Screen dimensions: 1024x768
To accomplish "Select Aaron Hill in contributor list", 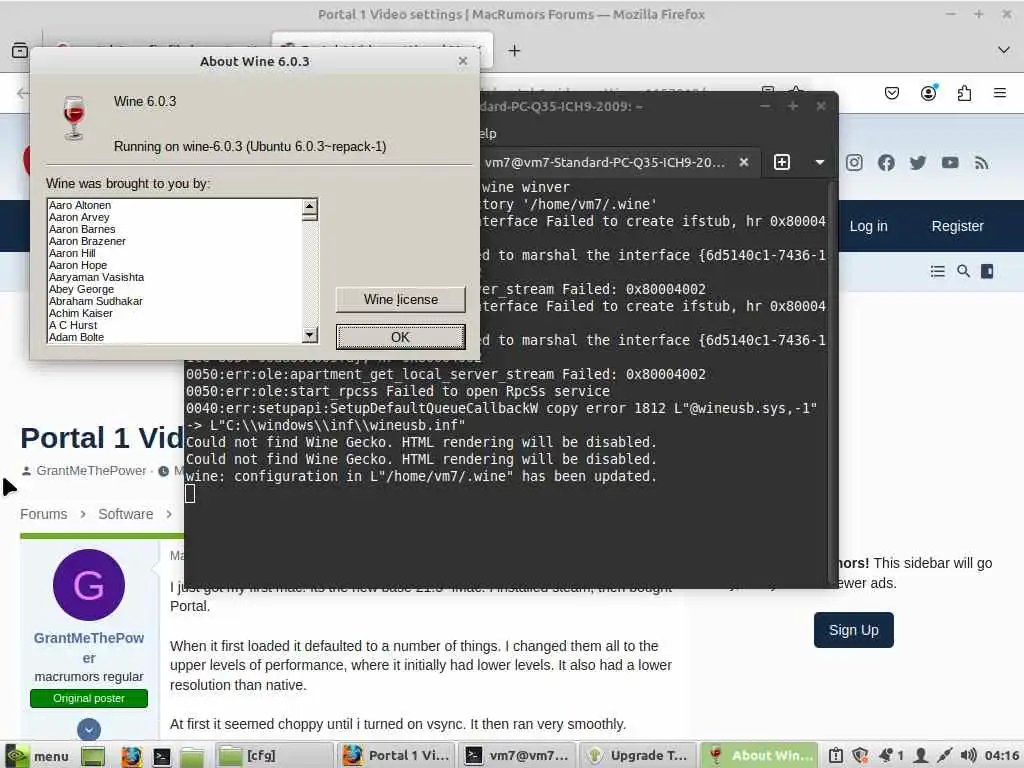I will pyautogui.click(x=72, y=253).
